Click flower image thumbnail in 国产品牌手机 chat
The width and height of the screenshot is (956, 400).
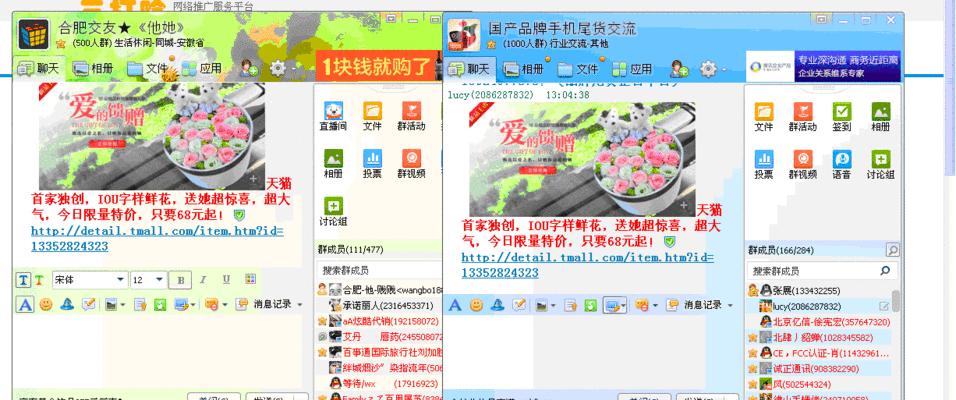pos(582,159)
